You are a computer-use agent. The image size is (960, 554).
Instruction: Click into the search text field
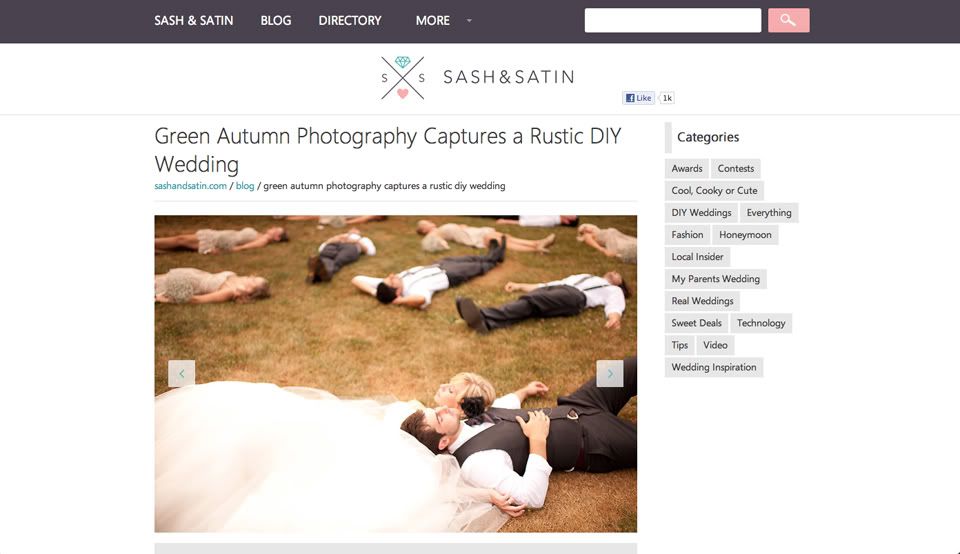[x=673, y=20]
